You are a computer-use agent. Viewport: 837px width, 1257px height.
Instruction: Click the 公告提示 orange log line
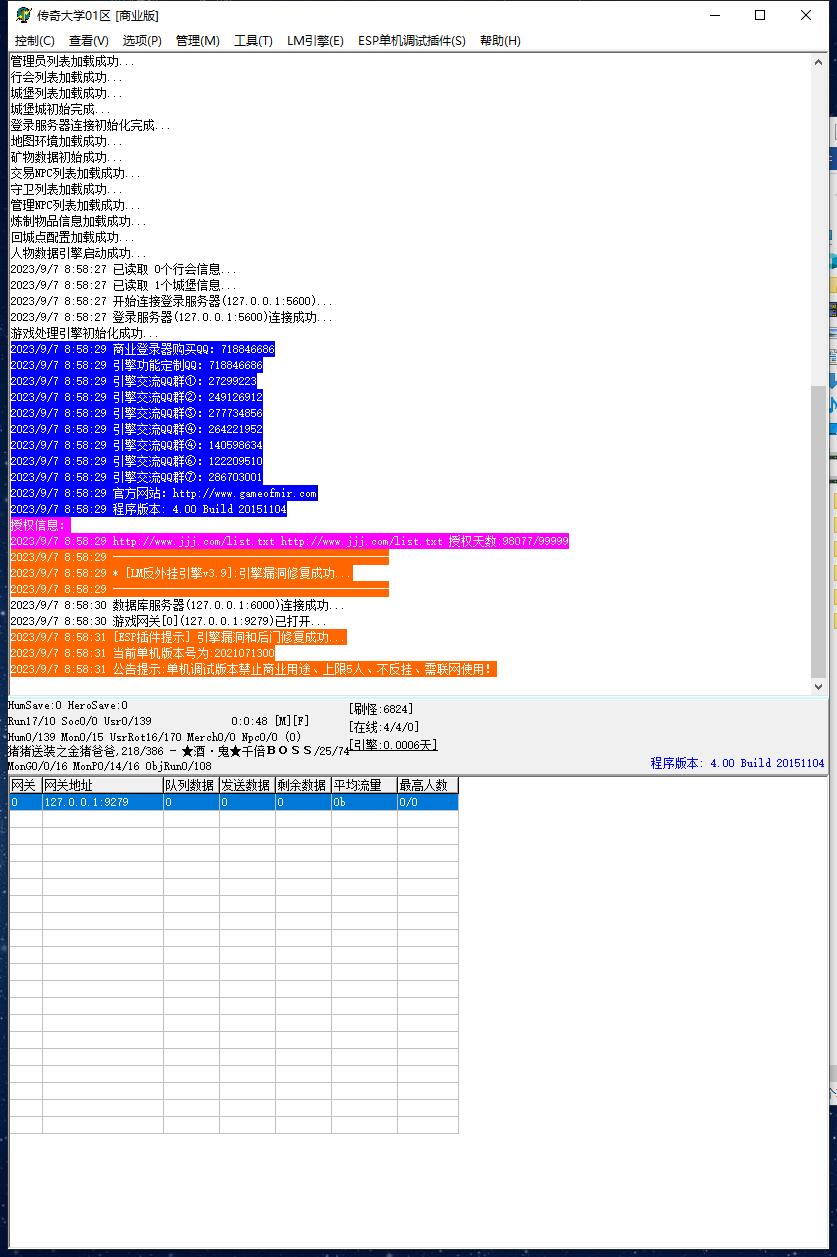(253, 669)
